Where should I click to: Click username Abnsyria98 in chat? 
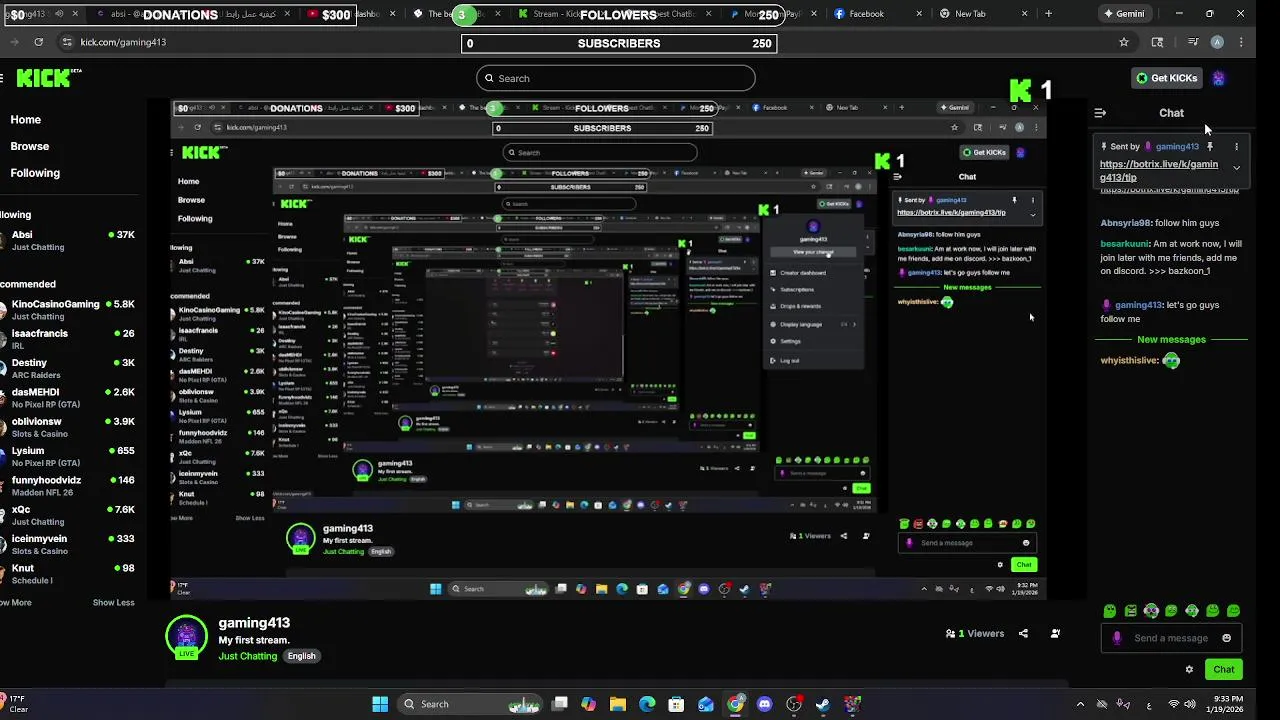[1126, 223]
